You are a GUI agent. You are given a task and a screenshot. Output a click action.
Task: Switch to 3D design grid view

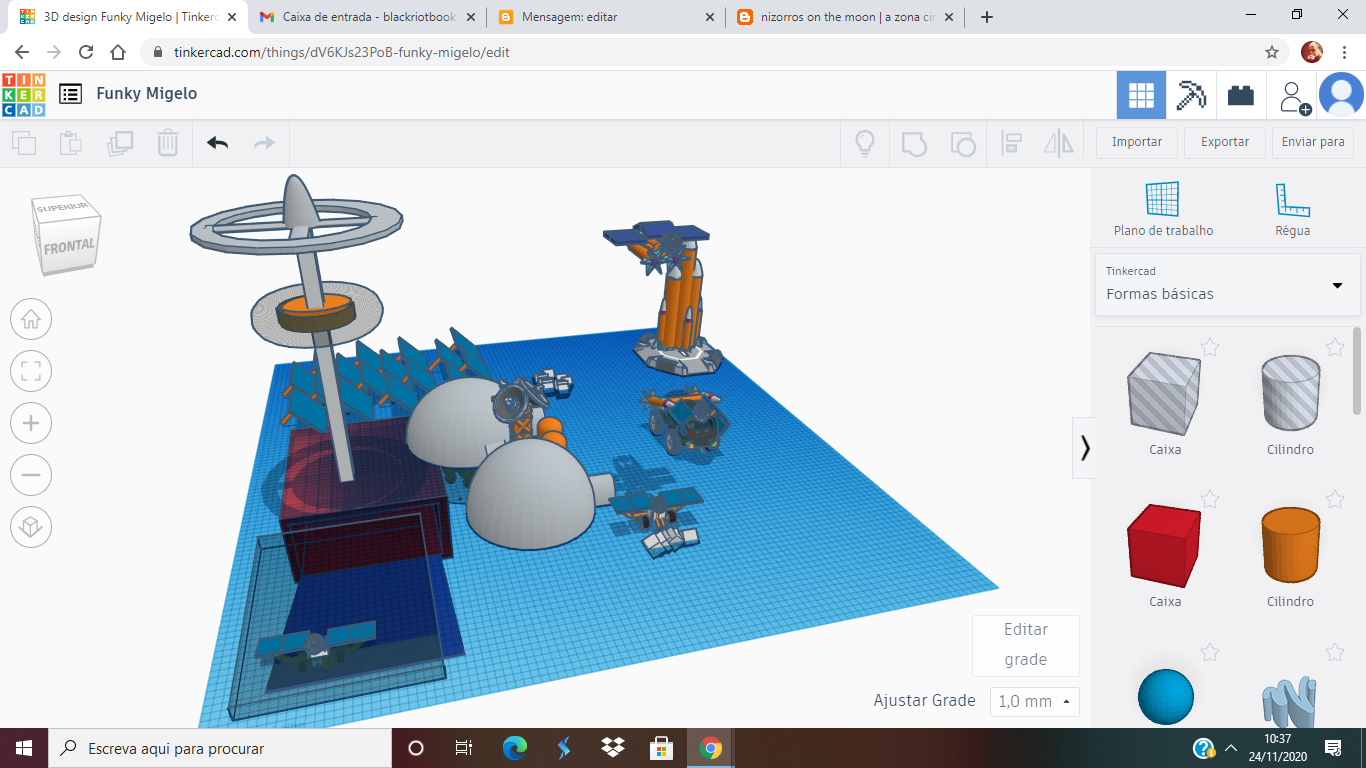[x=1141, y=95]
